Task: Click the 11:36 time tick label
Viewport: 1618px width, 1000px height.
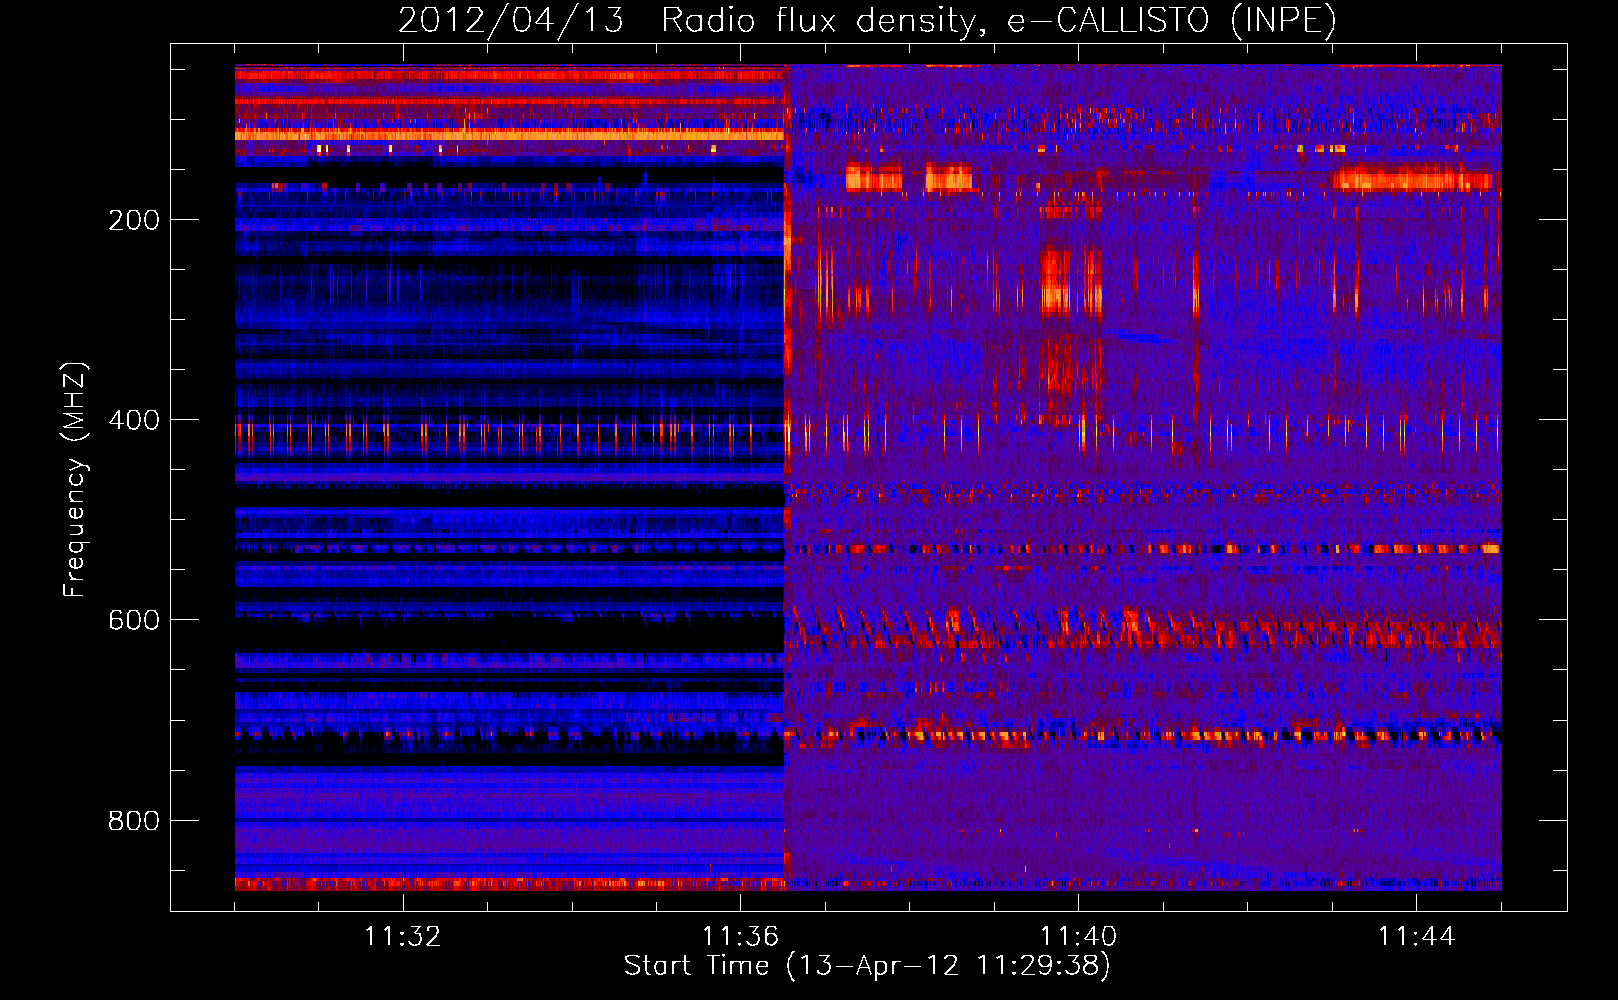Action: (x=740, y=936)
